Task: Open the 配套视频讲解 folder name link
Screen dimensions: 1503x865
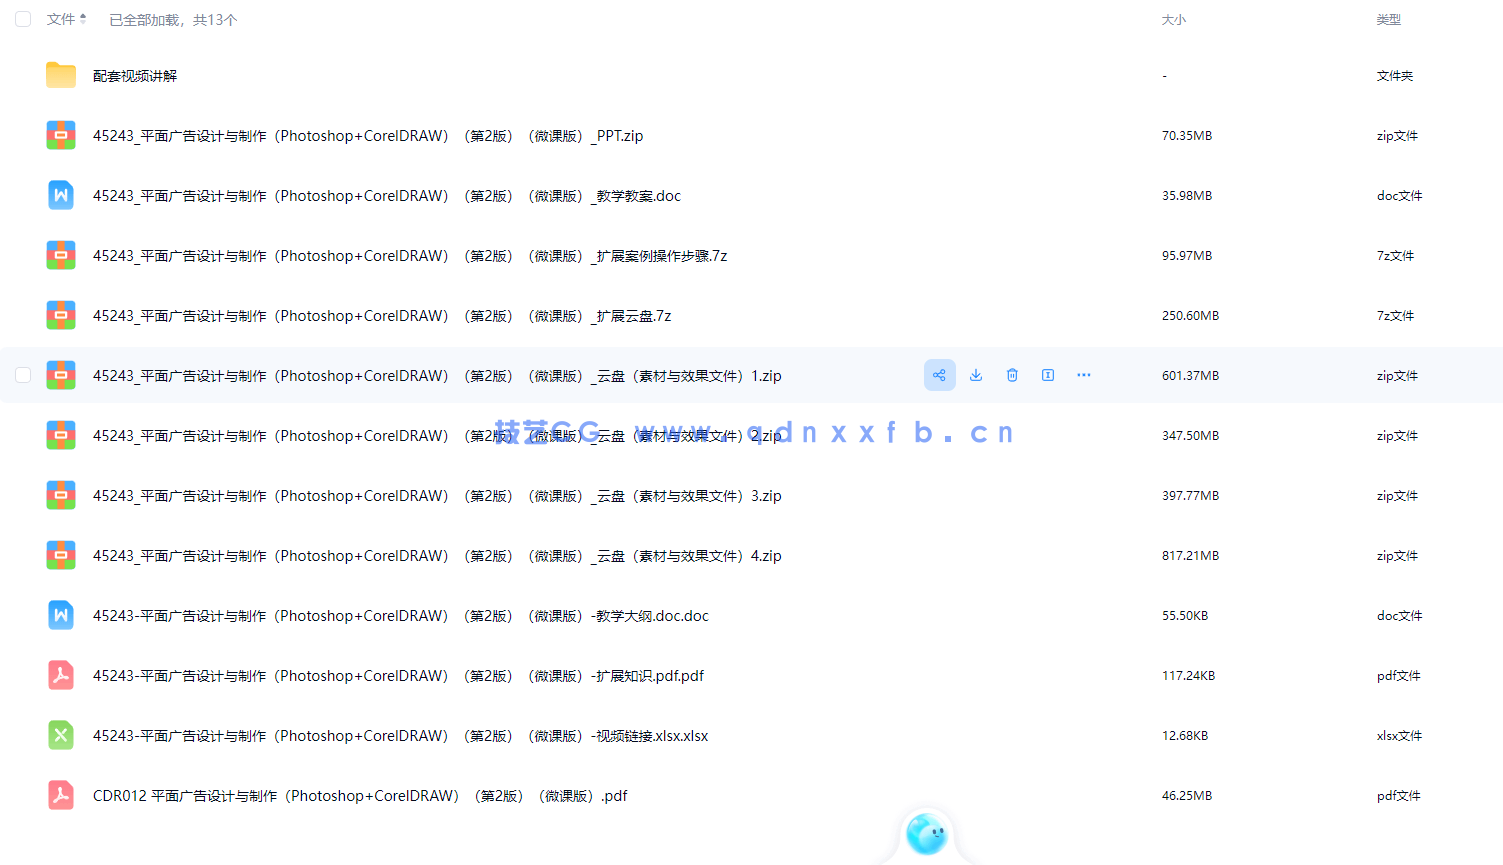Action: tap(135, 76)
